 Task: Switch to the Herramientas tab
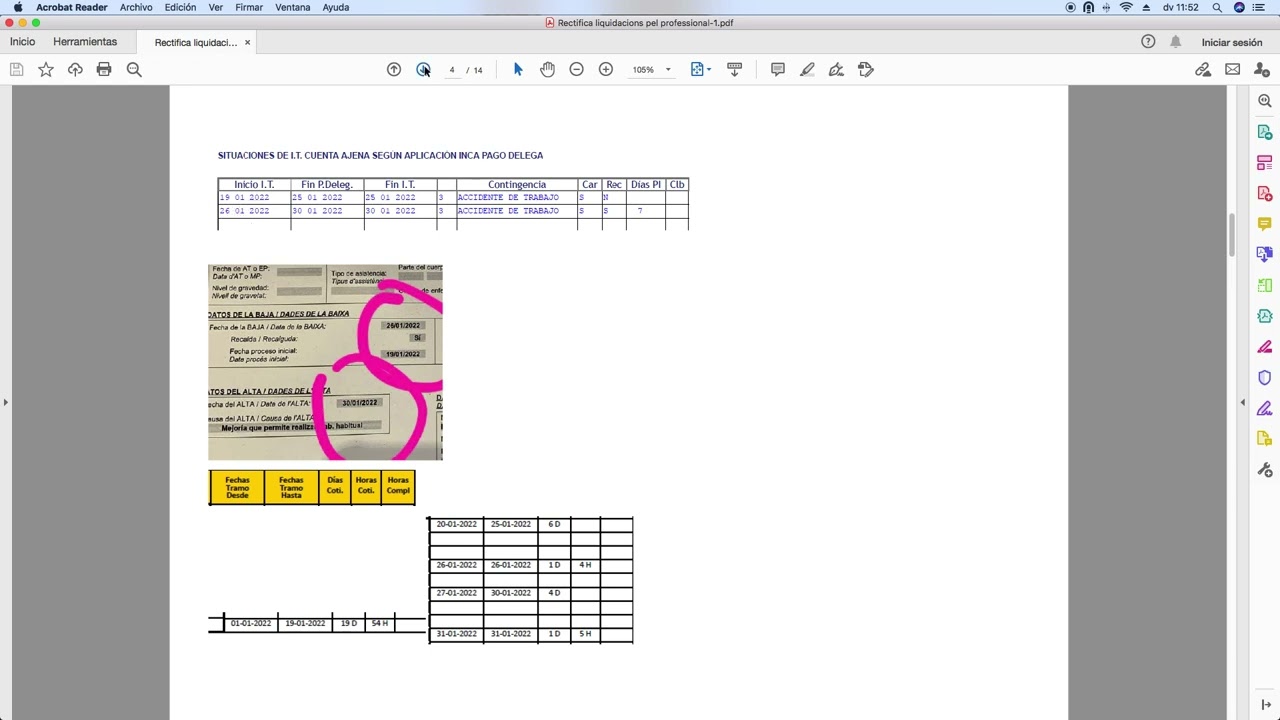point(85,42)
